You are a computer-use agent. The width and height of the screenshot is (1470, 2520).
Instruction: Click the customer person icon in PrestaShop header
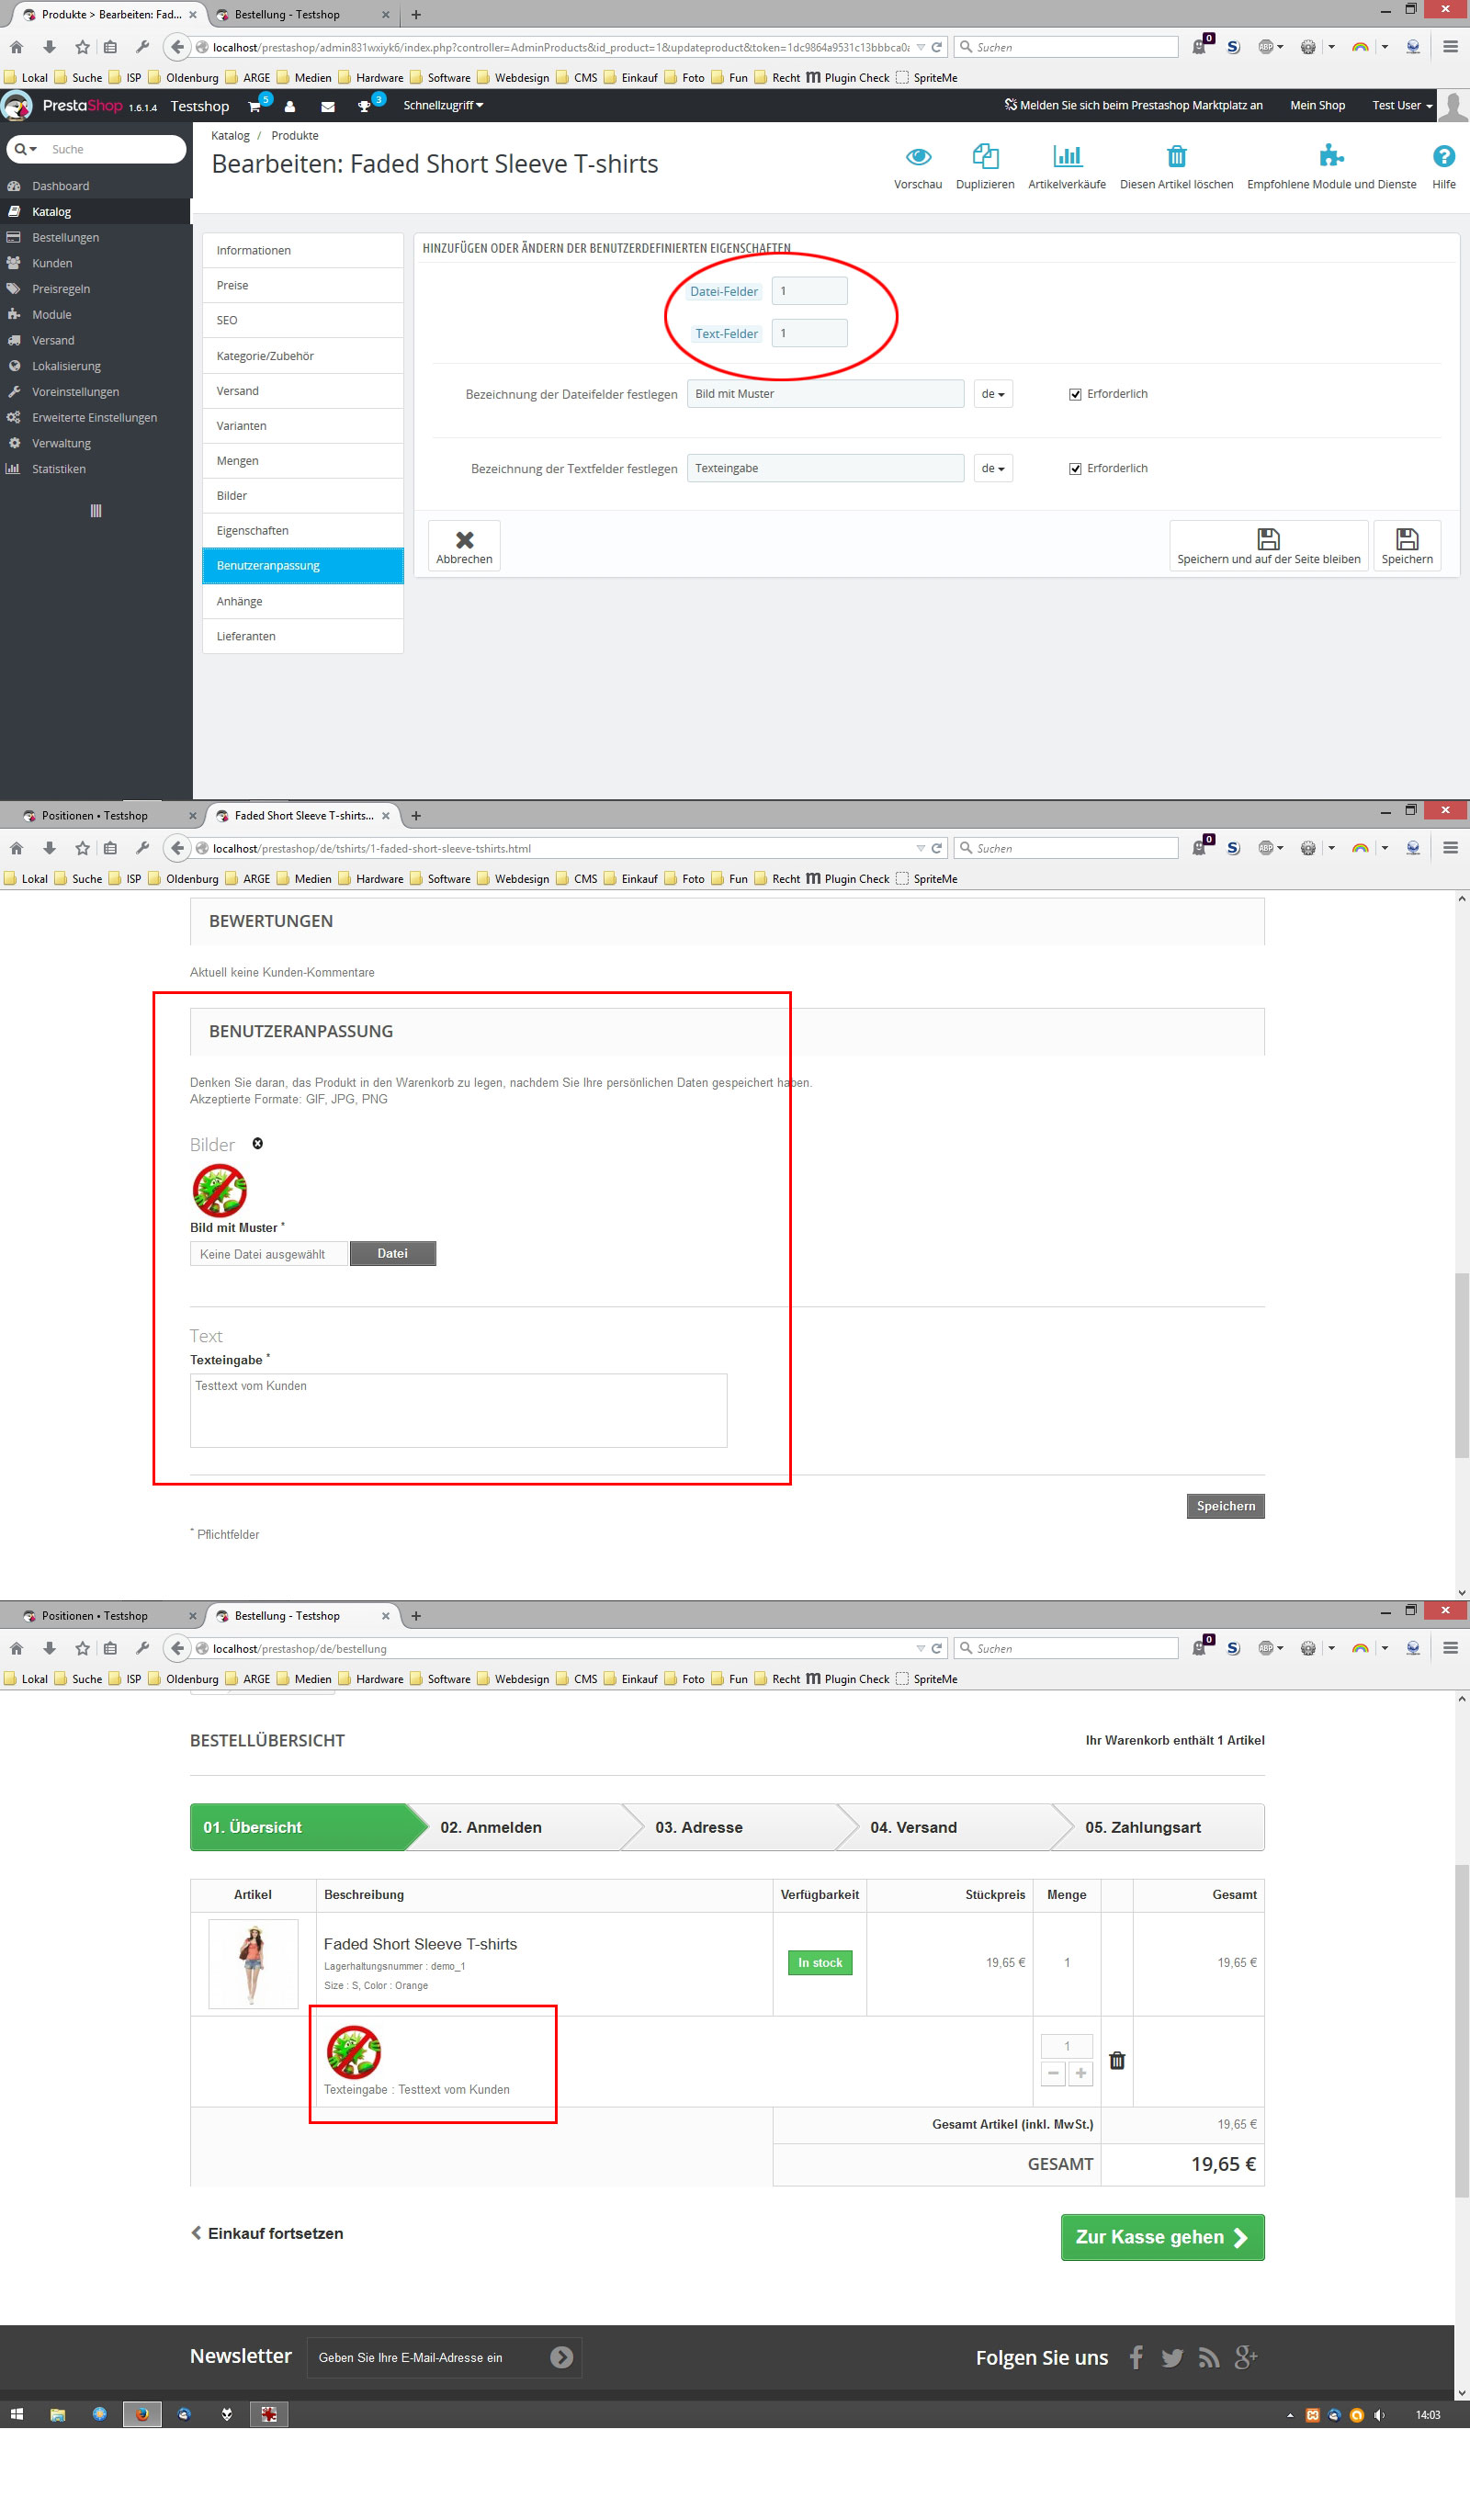coord(290,106)
